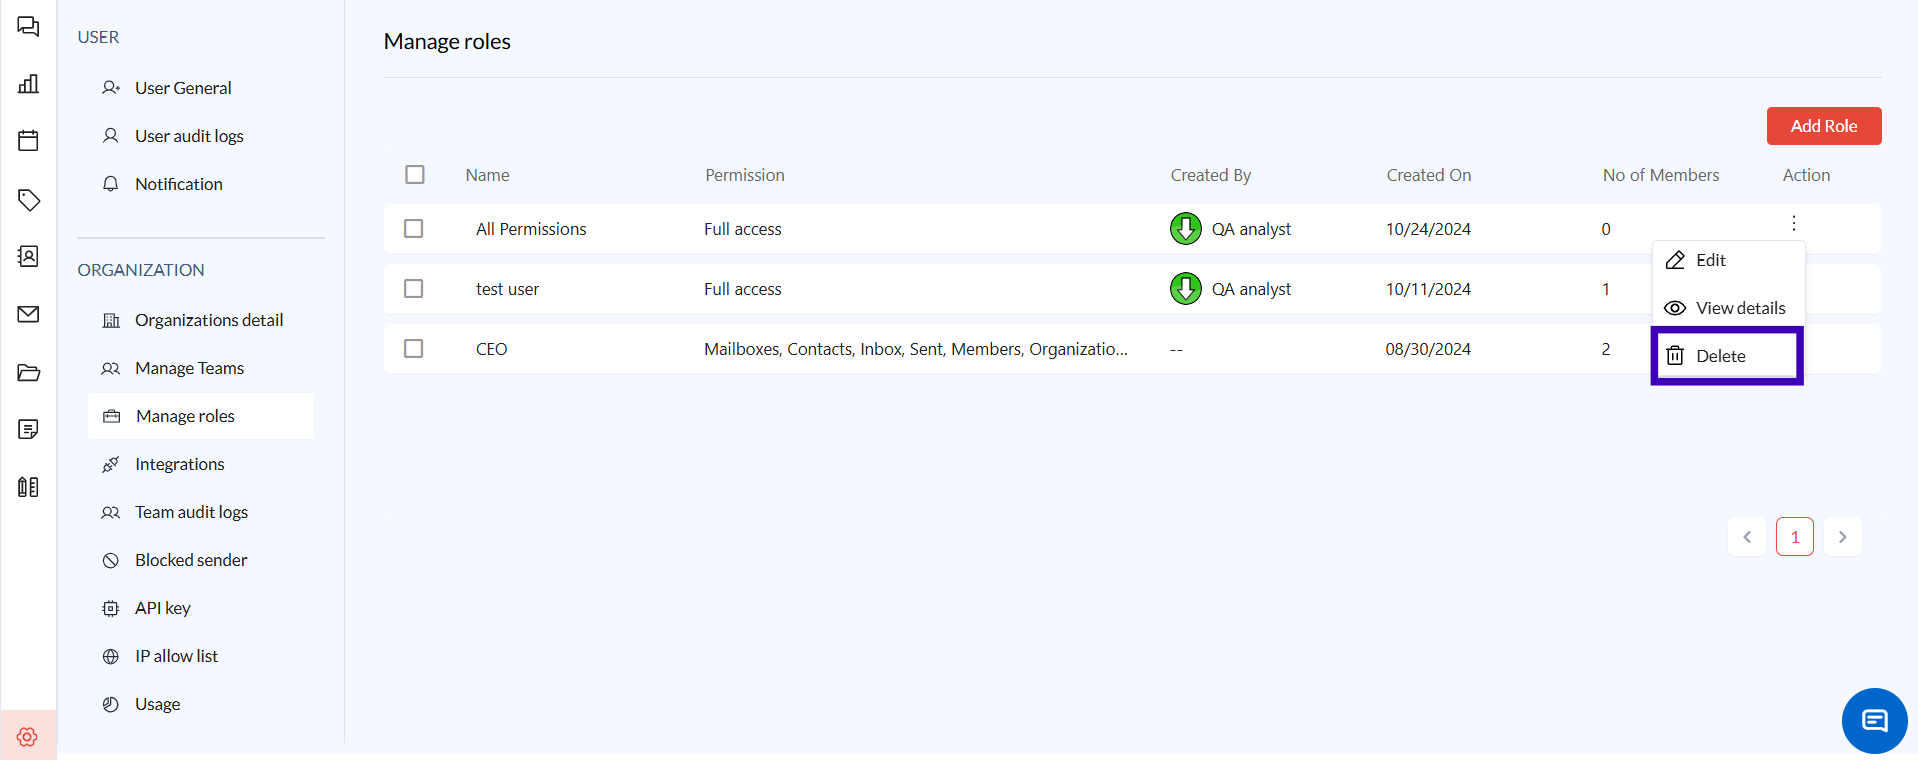1918x760 pixels.
Task: Open the mail envelope icon
Action: [28, 315]
